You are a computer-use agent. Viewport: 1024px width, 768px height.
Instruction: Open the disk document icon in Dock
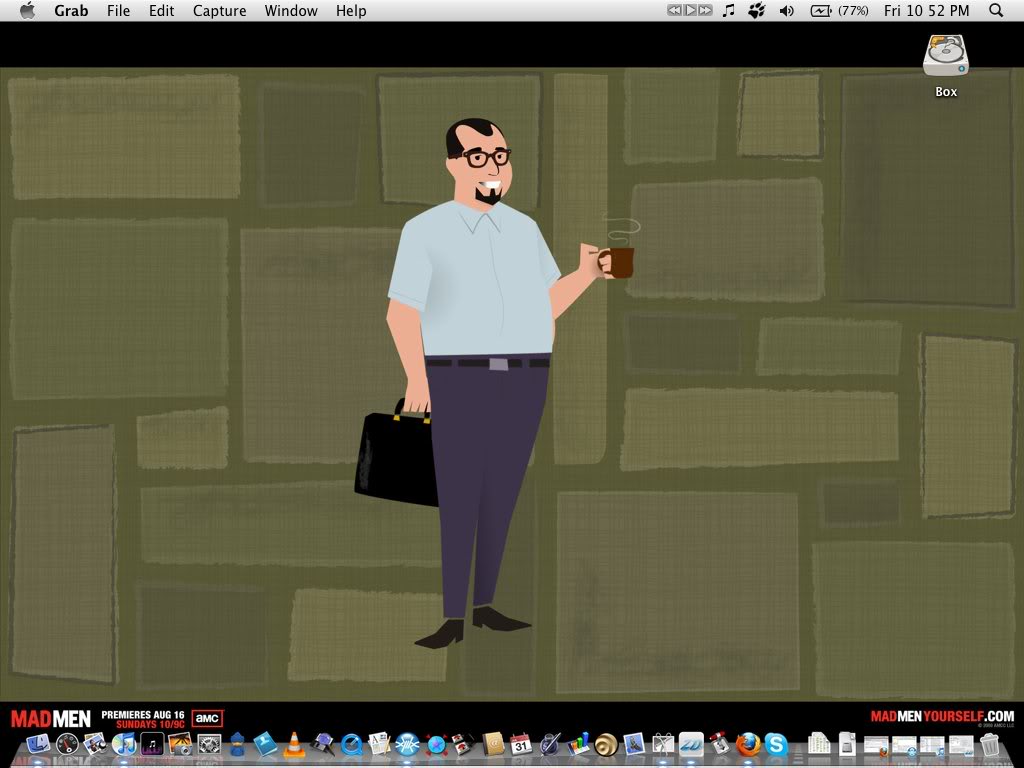[x=847, y=744]
